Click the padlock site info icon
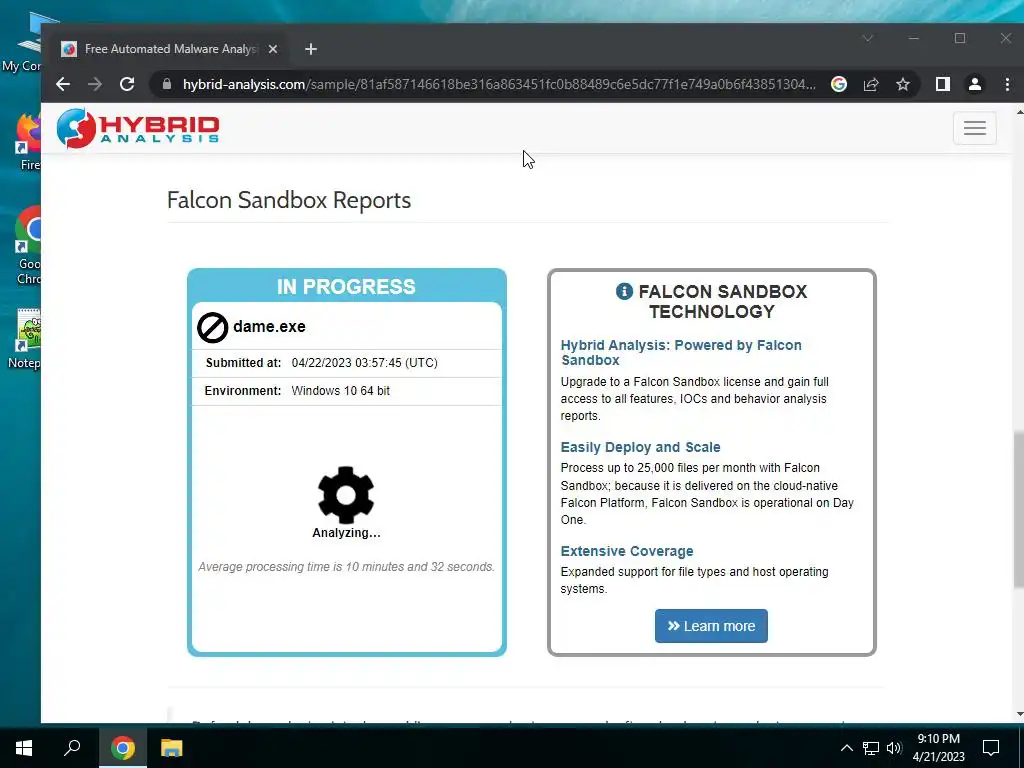The width and height of the screenshot is (1024, 768). 167,84
